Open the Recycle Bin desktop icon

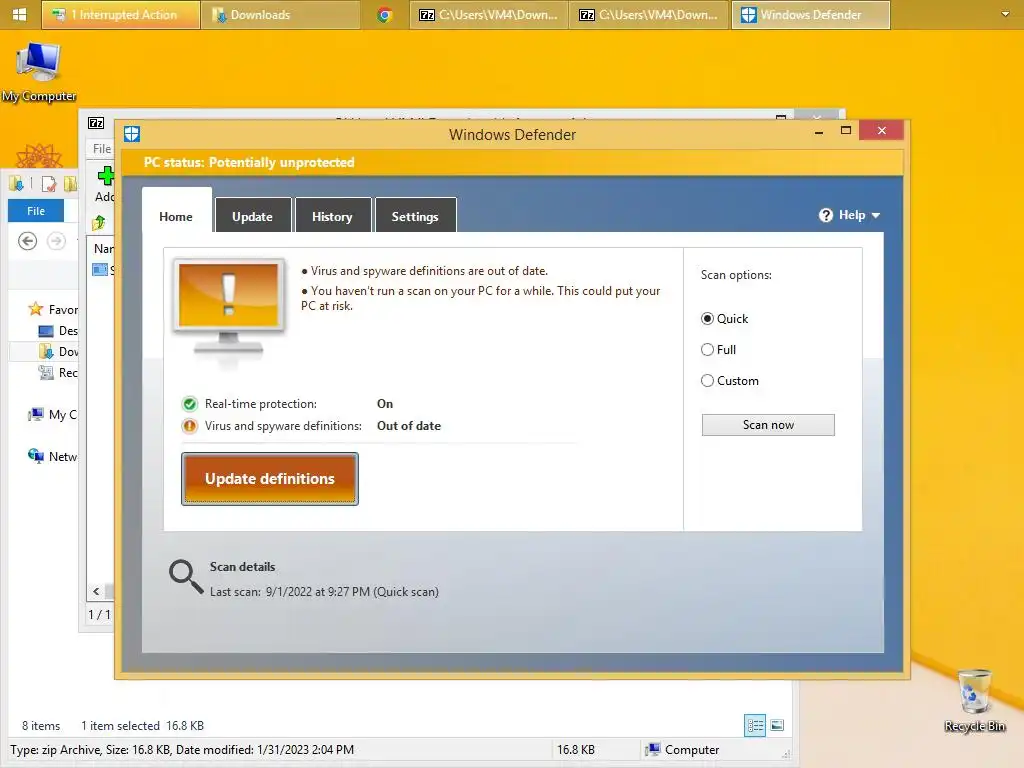[975, 700]
